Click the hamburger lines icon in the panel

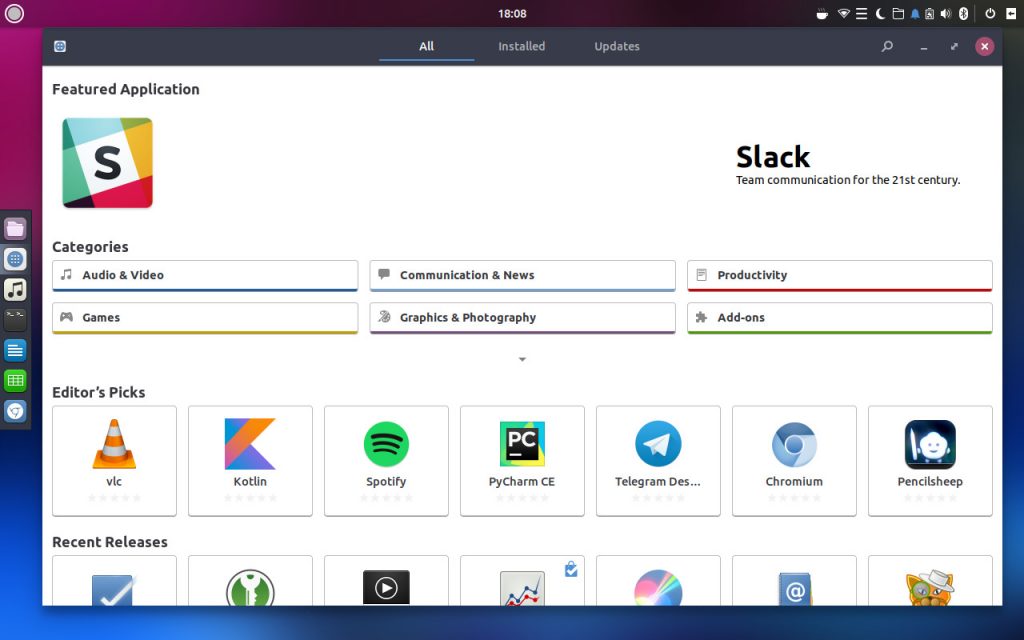click(861, 14)
